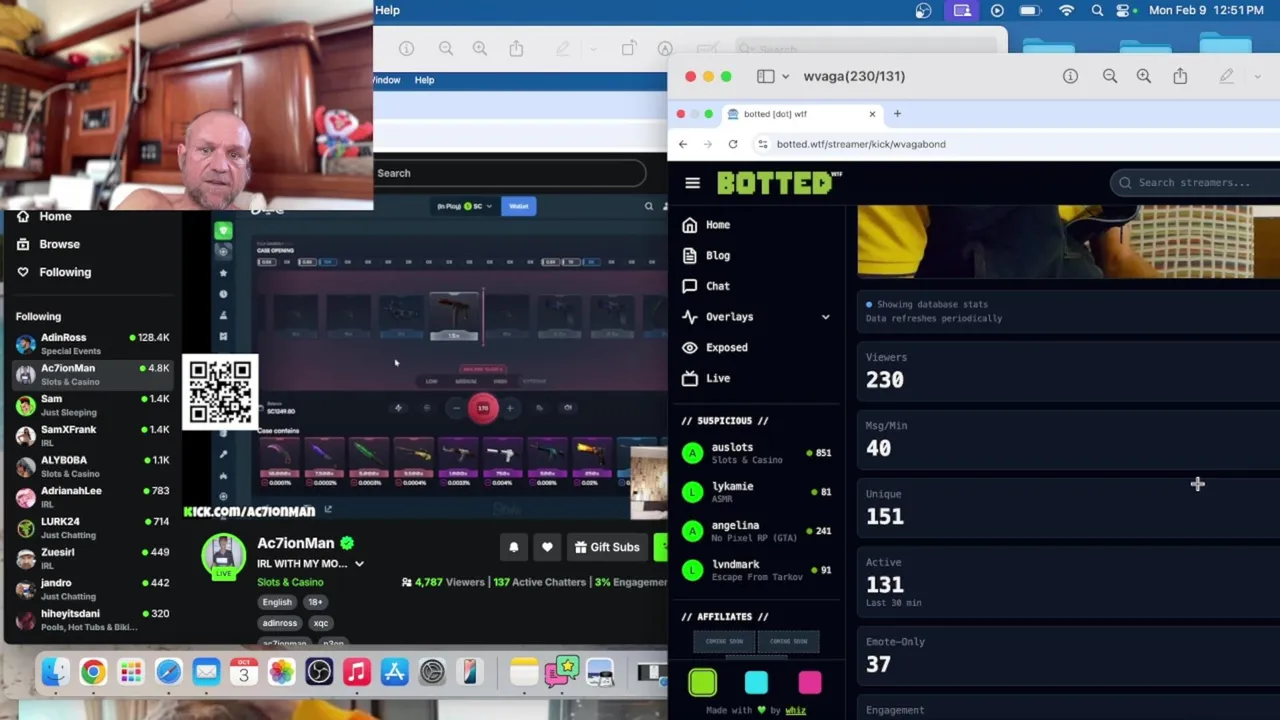Share from the background Preview window

(x=516, y=48)
